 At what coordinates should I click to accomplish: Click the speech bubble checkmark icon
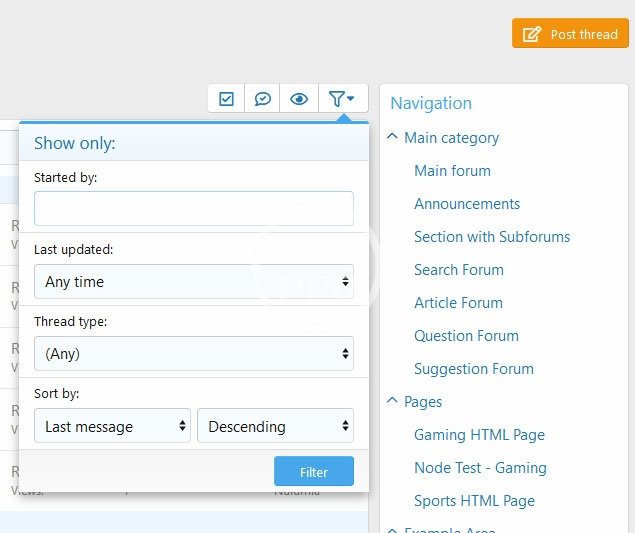coord(262,99)
